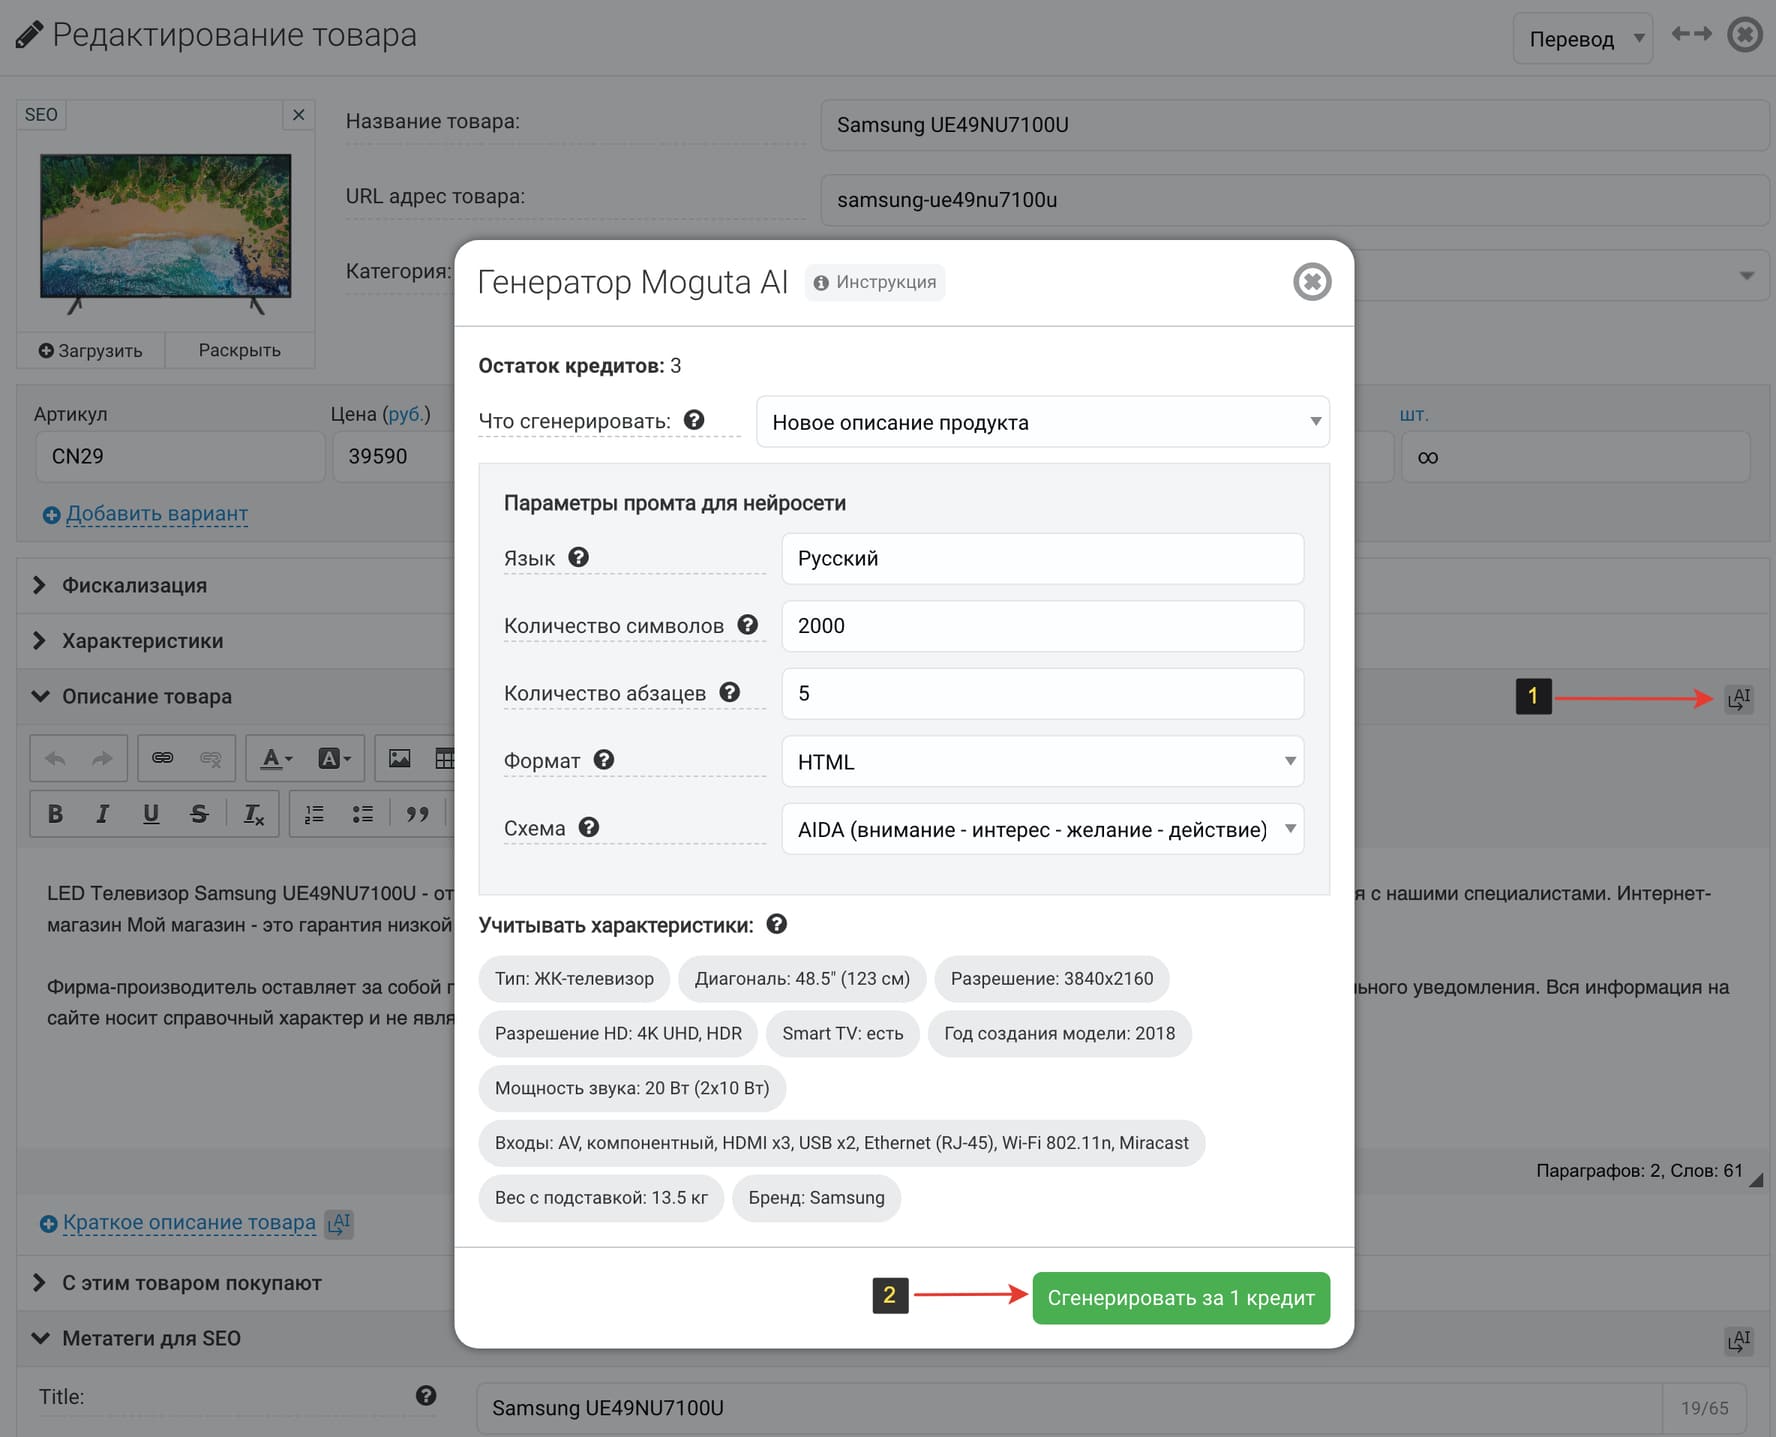The width and height of the screenshot is (1776, 1437).
Task: Click the Blockquote icon in the toolbar
Action: tap(419, 813)
